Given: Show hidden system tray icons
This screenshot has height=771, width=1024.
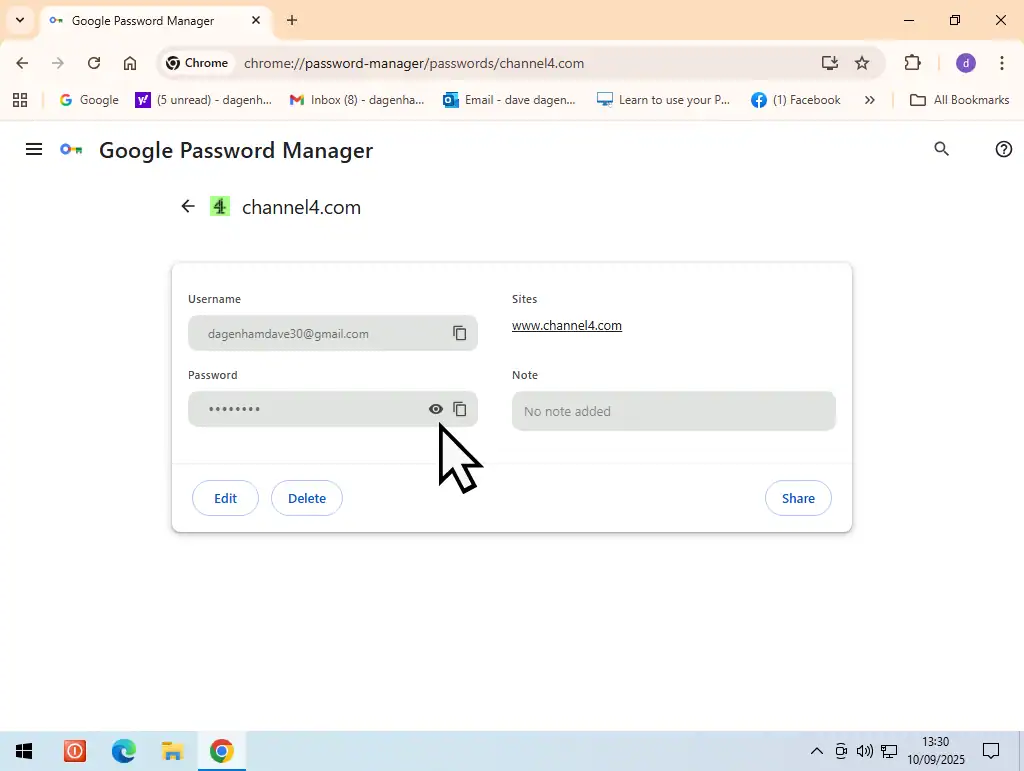Looking at the screenshot, I should coord(816,751).
